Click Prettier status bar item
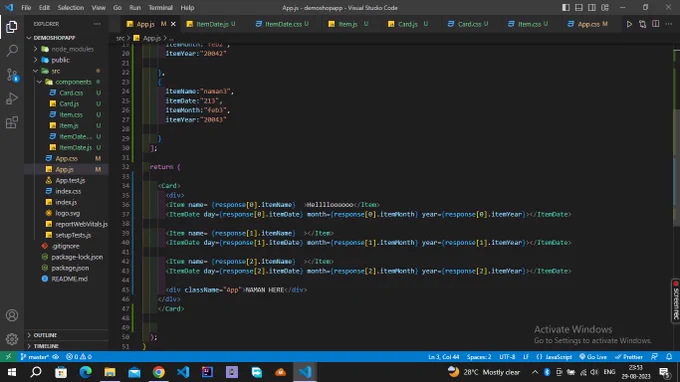This screenshot has width=680, height=382. (628, 357)
